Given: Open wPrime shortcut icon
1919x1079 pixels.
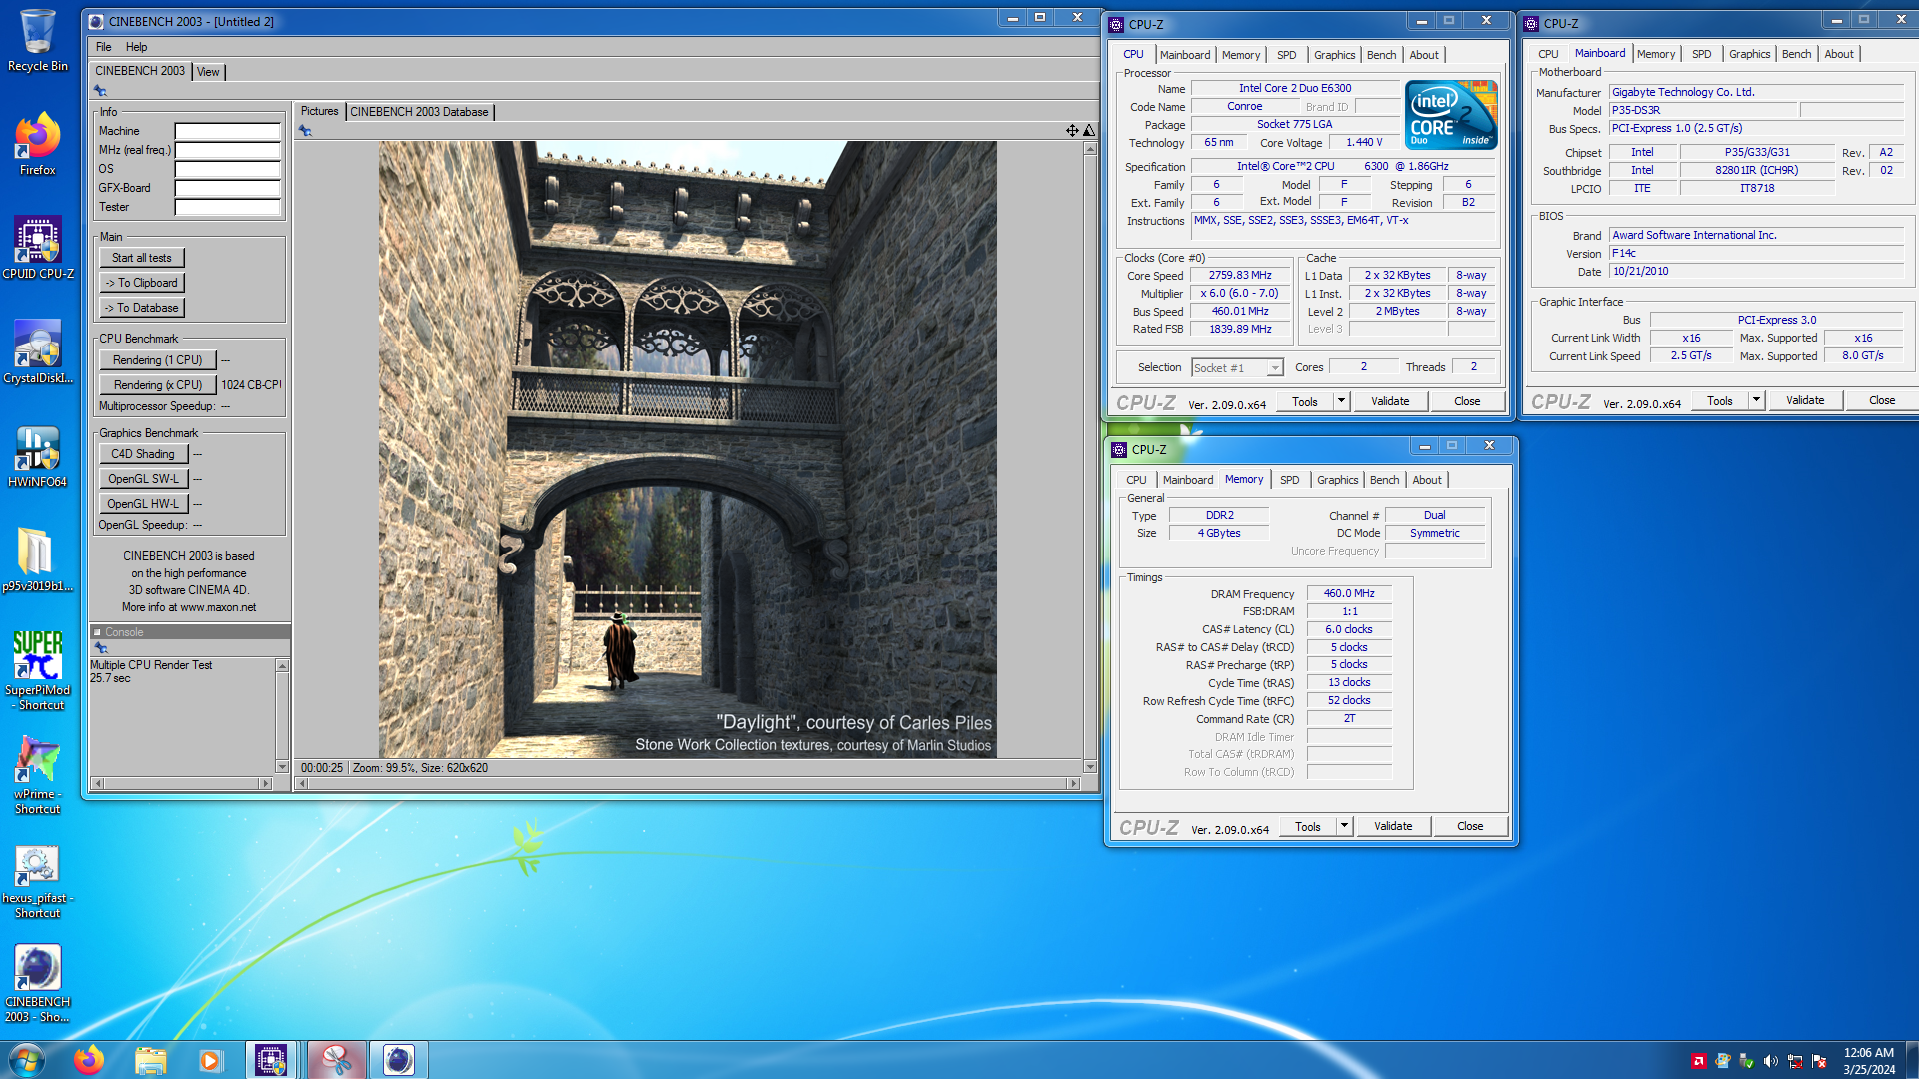Looking at the screenshot, I should click(38, 774).
